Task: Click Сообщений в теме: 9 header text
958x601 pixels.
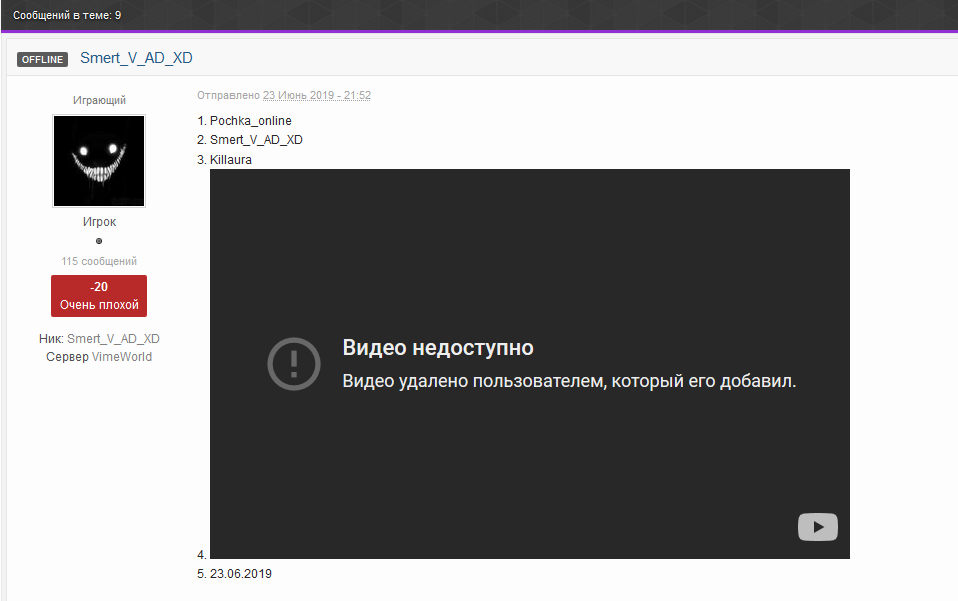Action: [67, 15]
